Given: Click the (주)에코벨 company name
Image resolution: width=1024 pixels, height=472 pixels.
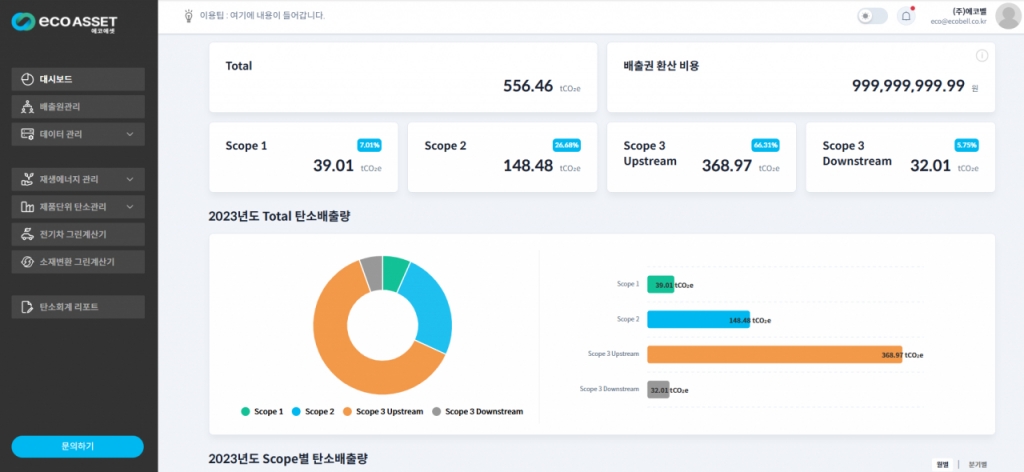Looking at the screenshot, I should 969,11.
